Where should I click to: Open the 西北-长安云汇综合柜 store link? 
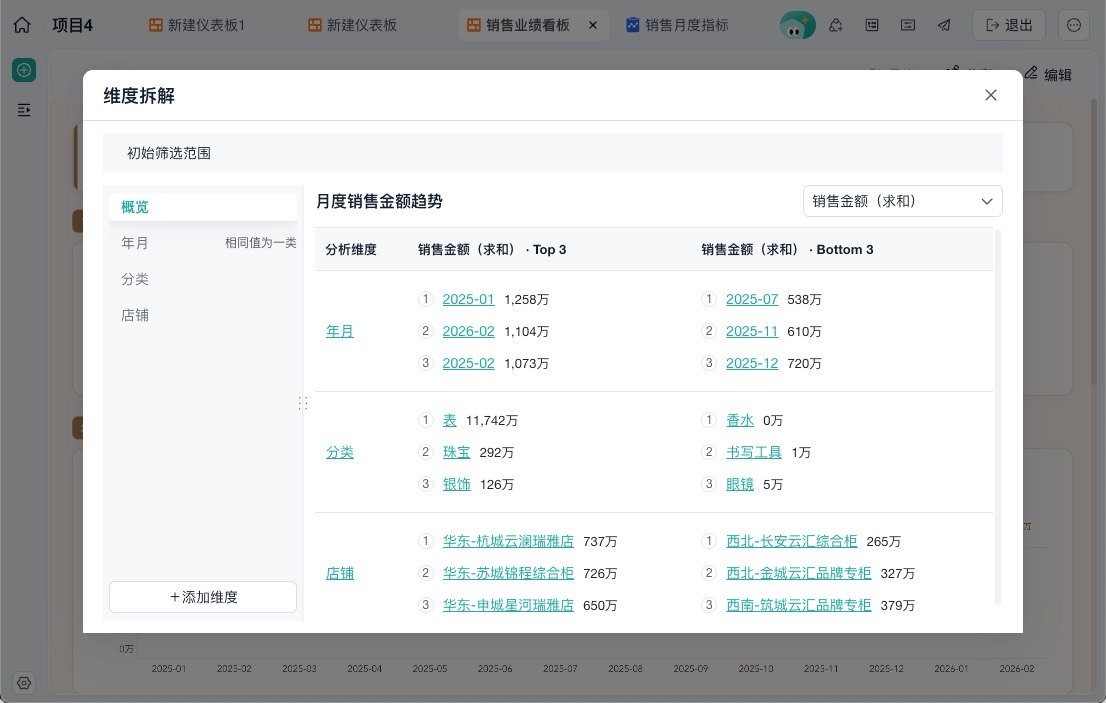[791, 542]
